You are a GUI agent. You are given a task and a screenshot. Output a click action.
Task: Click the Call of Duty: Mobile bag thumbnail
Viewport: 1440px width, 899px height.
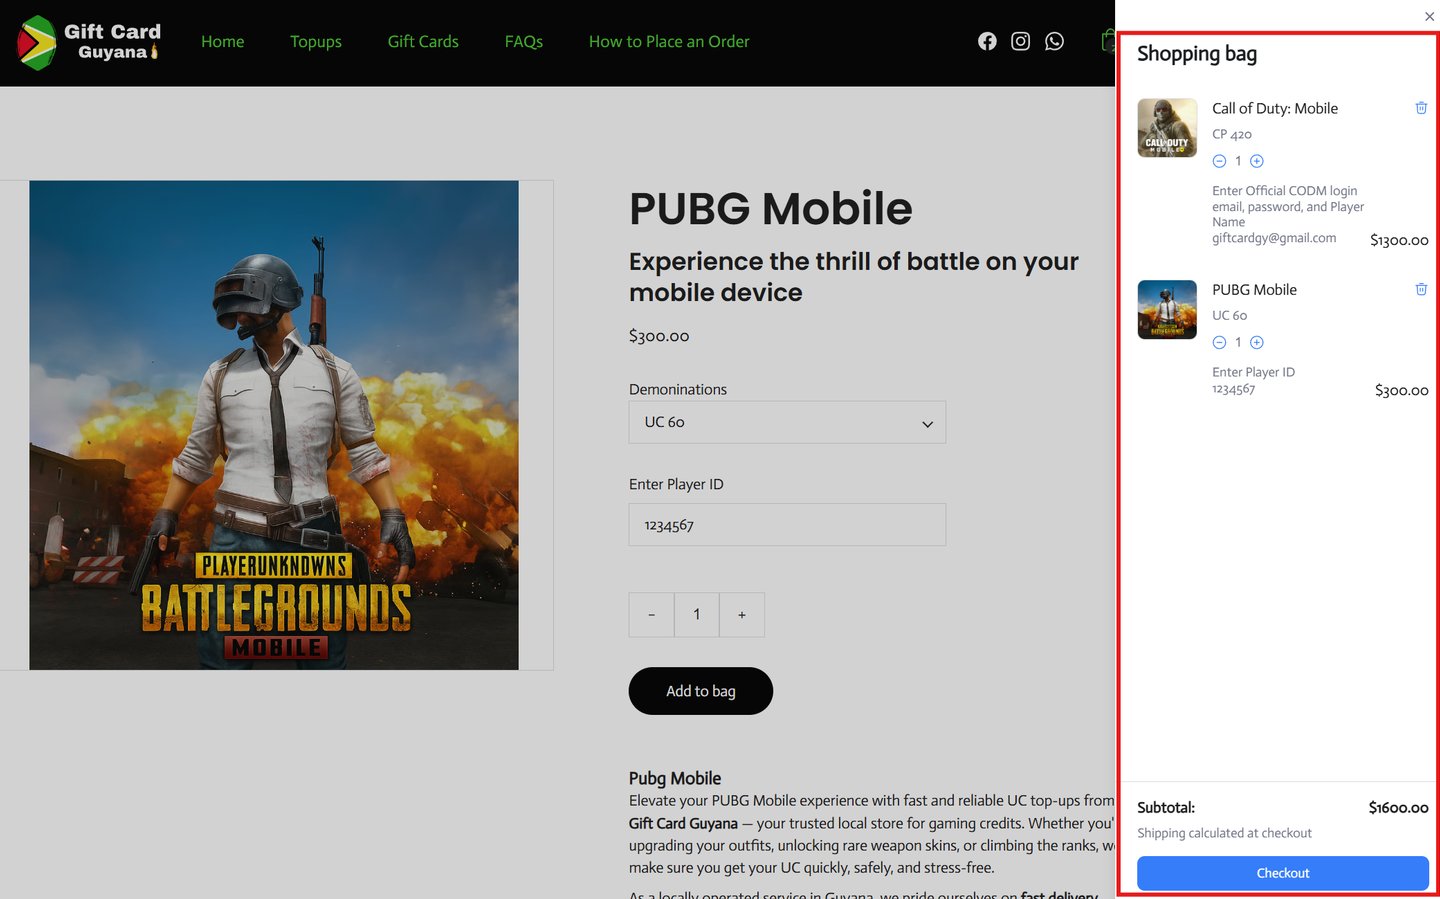click(1167, 128)
